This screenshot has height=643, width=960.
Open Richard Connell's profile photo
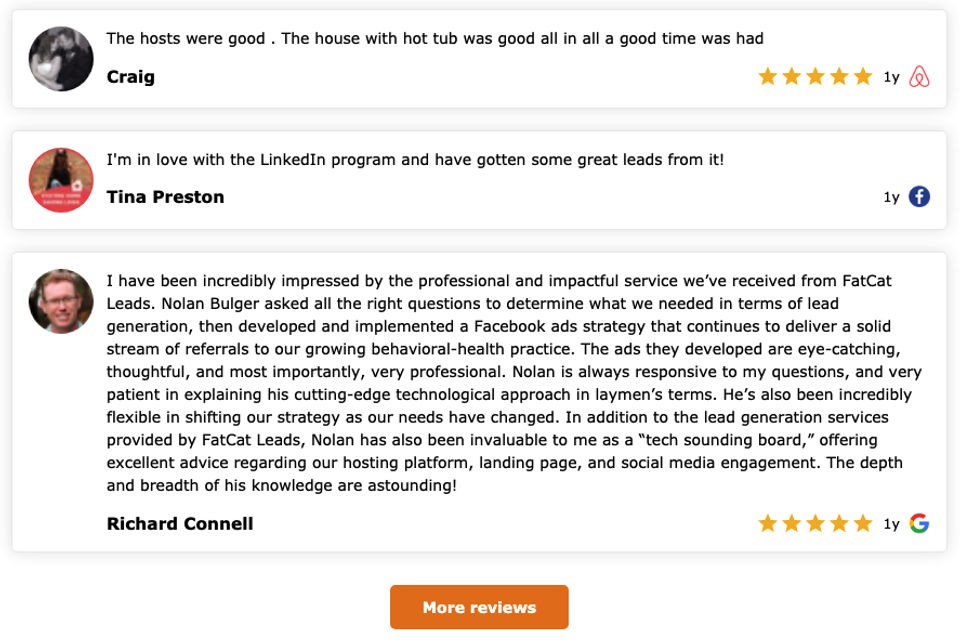pyautogui.click(x=61, y=301)
